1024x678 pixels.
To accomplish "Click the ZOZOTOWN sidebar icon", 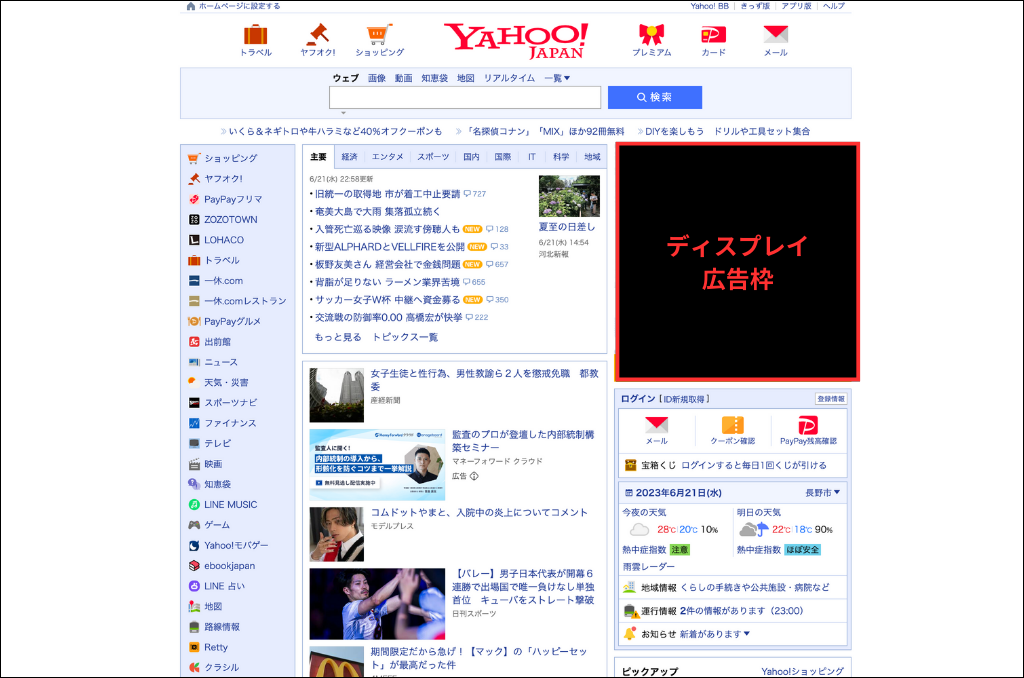I will 194,219.
